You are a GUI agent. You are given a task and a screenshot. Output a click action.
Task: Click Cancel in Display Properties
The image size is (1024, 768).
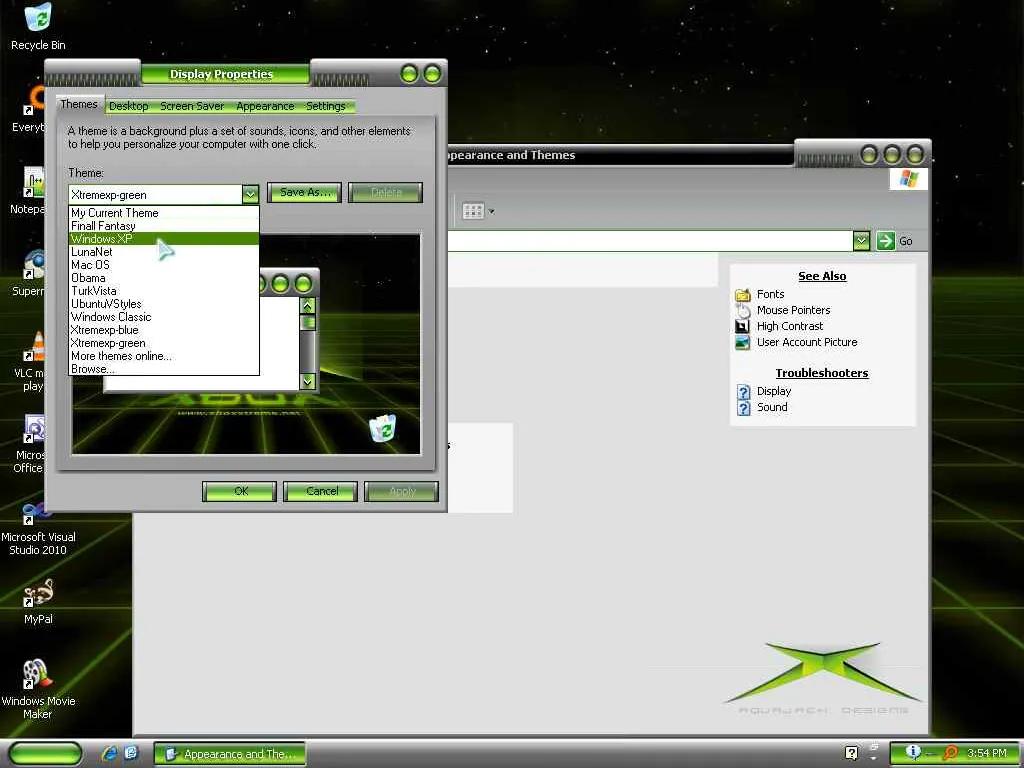321,491
